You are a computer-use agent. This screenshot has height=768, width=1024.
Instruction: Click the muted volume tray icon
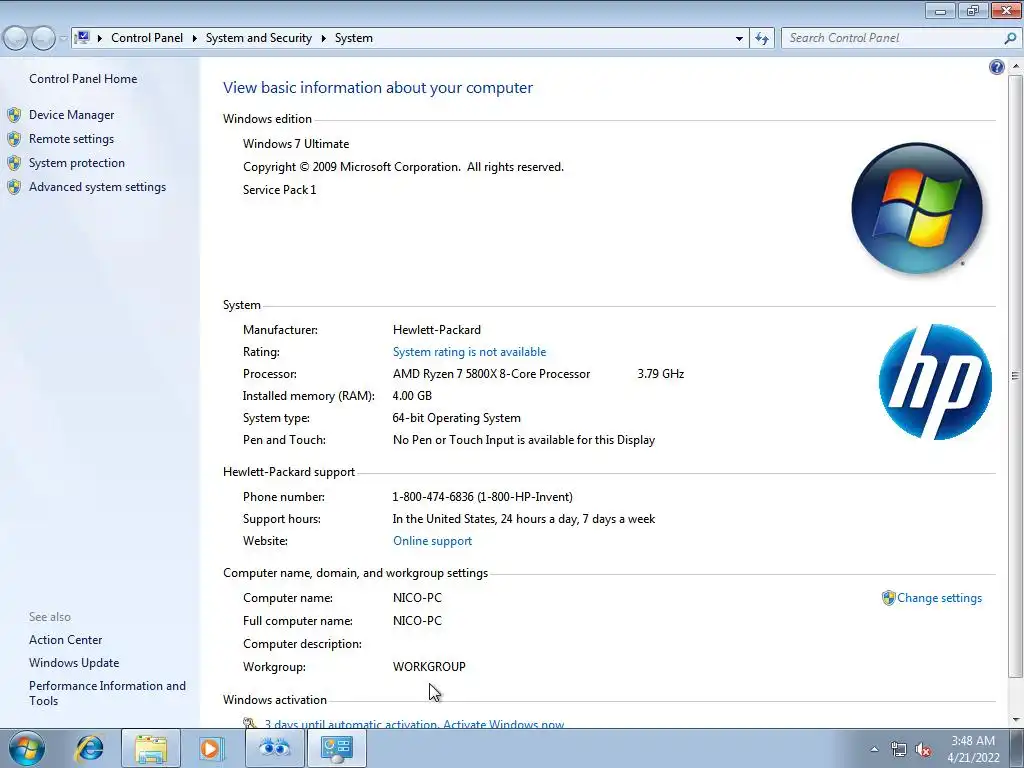tap(923, 749)
